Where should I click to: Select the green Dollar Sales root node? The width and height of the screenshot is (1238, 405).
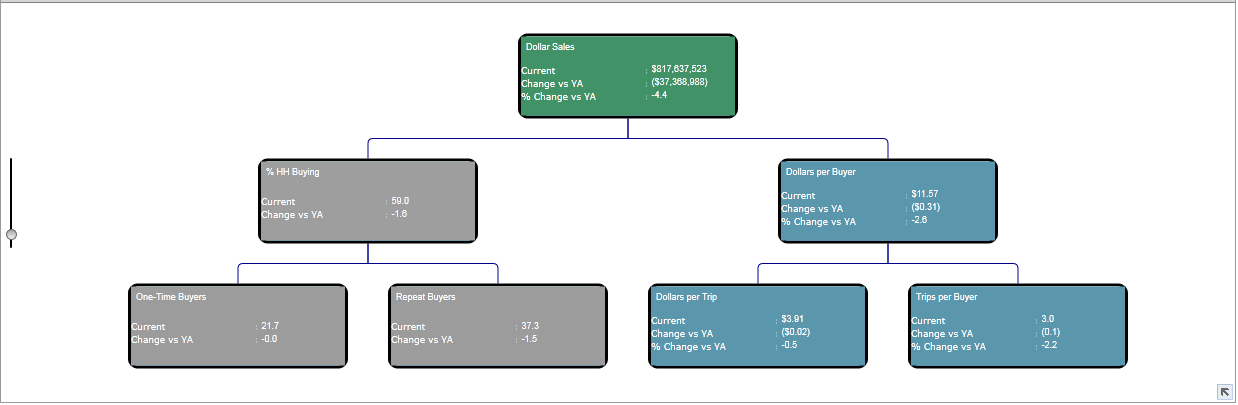[x=628, y=76]
